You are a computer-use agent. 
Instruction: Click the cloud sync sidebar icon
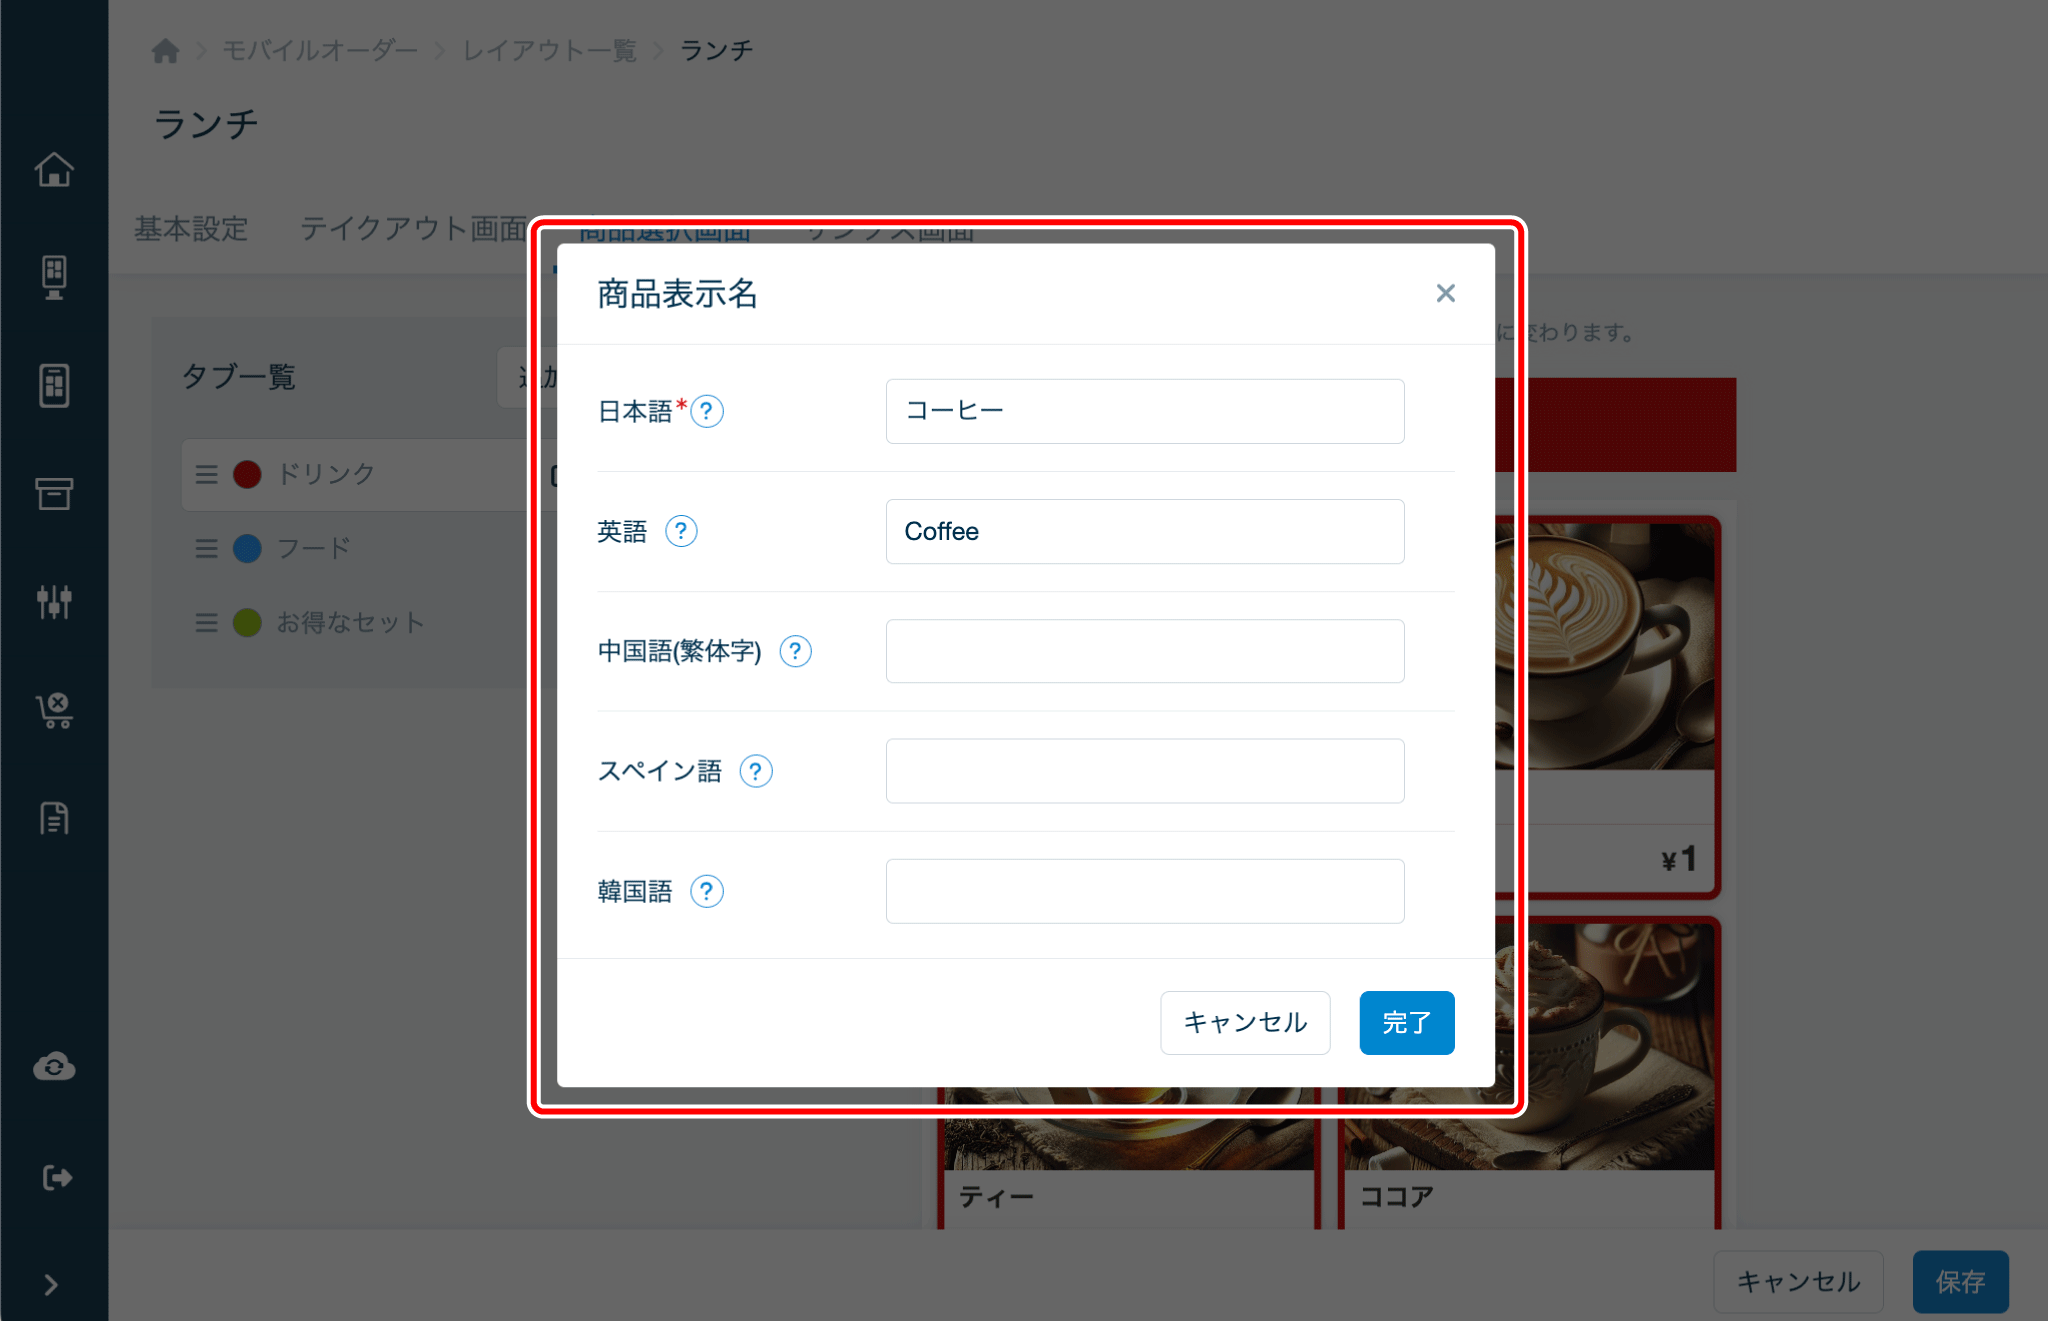(x=54, y=1067)
